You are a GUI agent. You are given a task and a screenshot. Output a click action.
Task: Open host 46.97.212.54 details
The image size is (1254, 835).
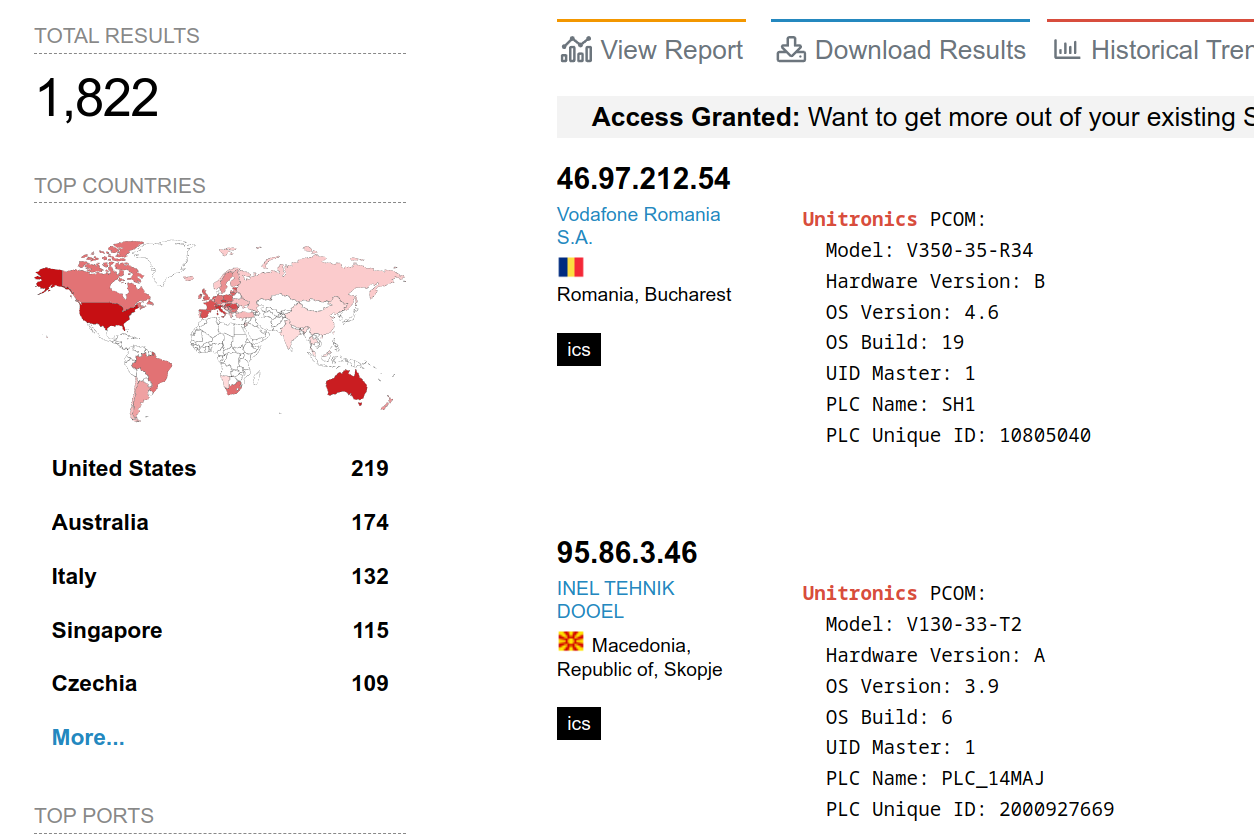[643, 179]
